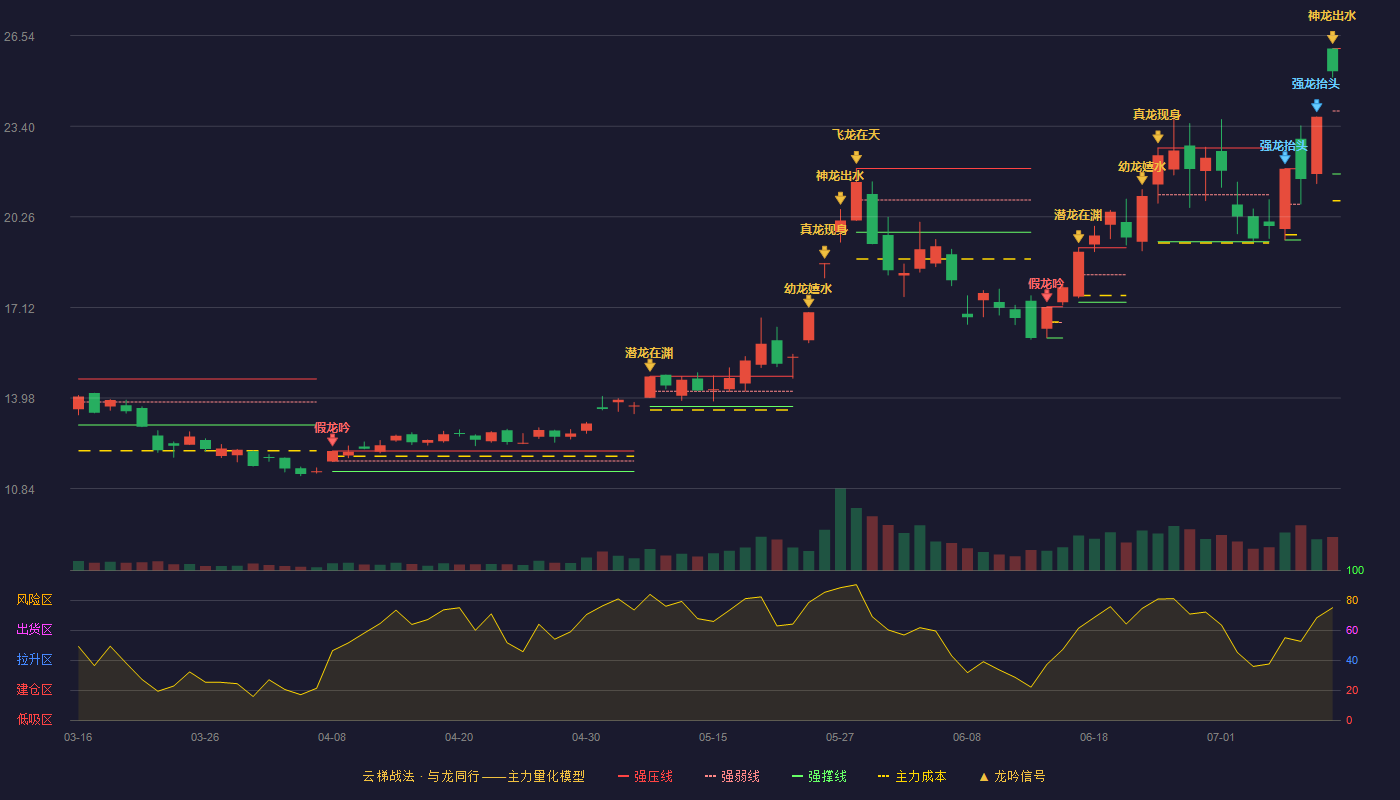Toggle the 强撑线 legend series
The width and height of the screenshot is (1400, 800).
819,776
